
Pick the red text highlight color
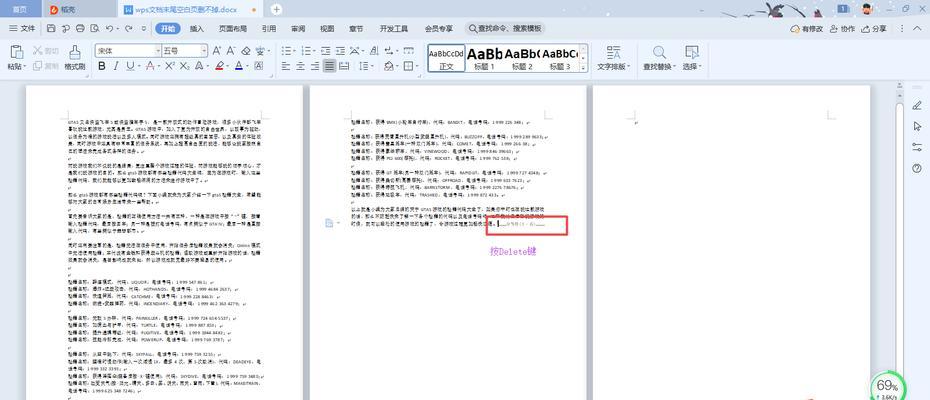point(219,66)
